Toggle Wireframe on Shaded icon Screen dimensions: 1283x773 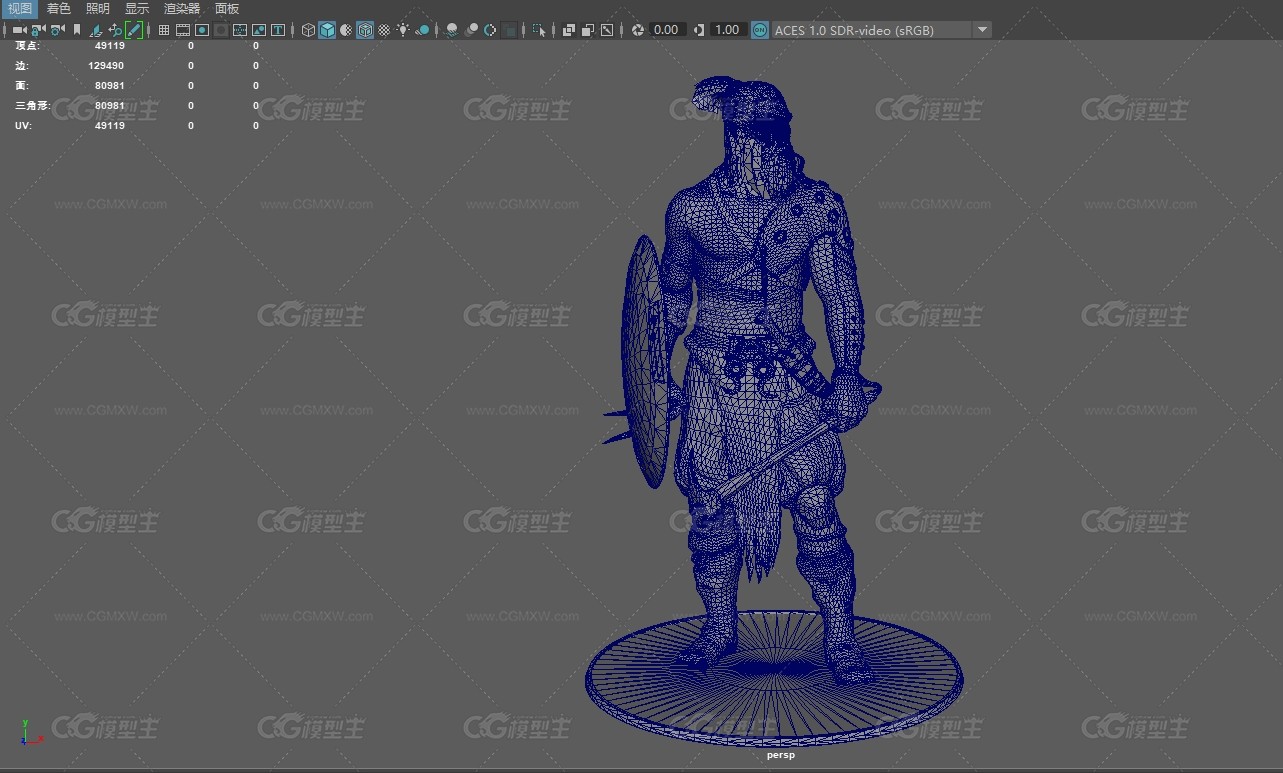pyautogui.click(x=365, y=30)
